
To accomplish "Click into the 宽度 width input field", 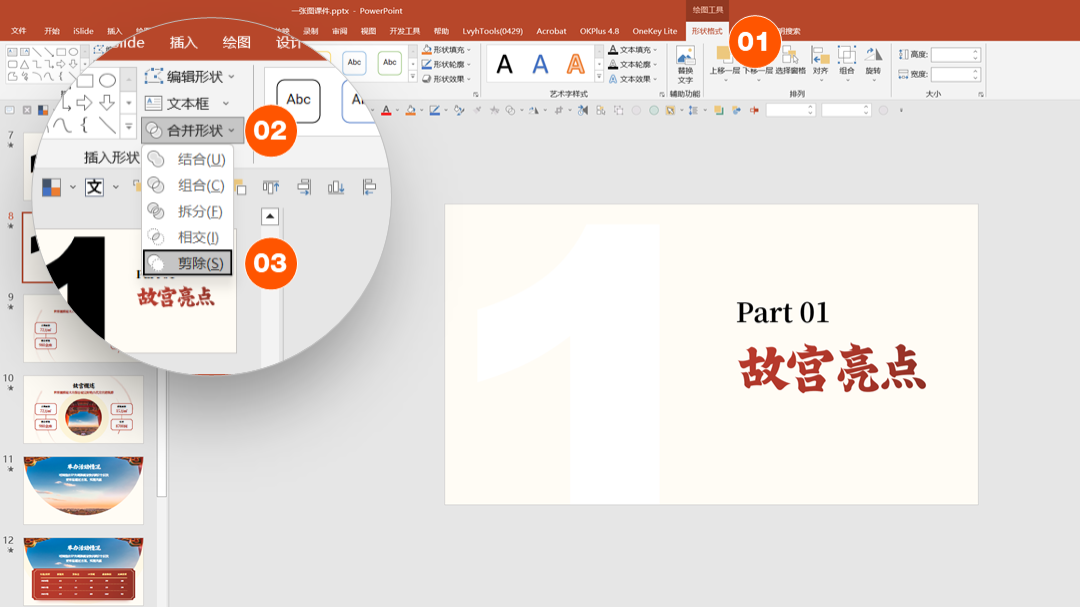I will (955, 74).
